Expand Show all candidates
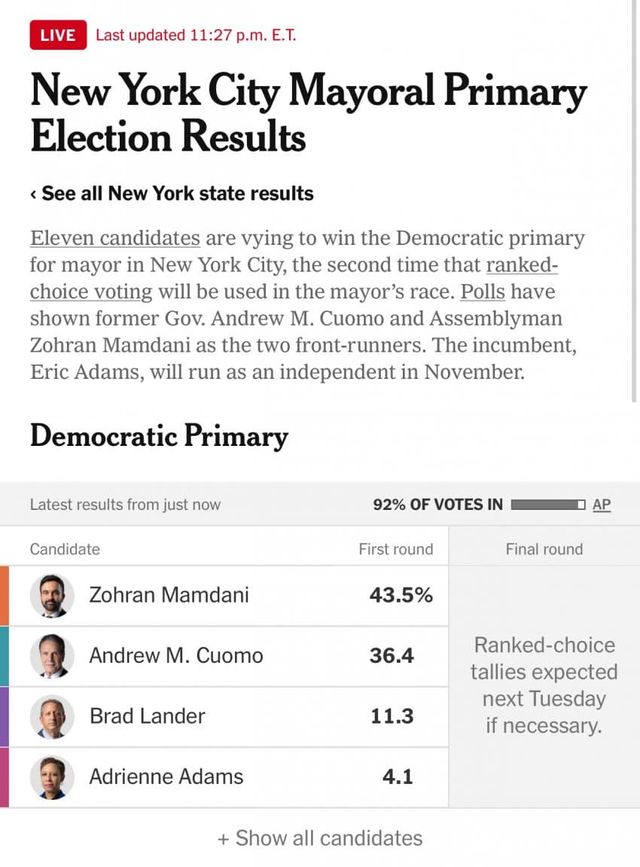This screenshot has width=640, height=867. [x=320, y=838]
